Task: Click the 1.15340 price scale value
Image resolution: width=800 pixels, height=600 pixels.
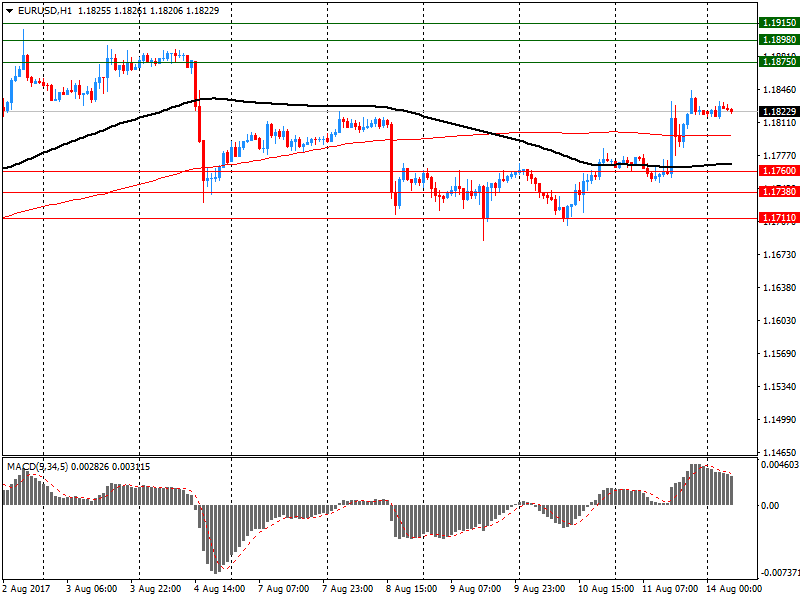Action: tap(779, 387)
